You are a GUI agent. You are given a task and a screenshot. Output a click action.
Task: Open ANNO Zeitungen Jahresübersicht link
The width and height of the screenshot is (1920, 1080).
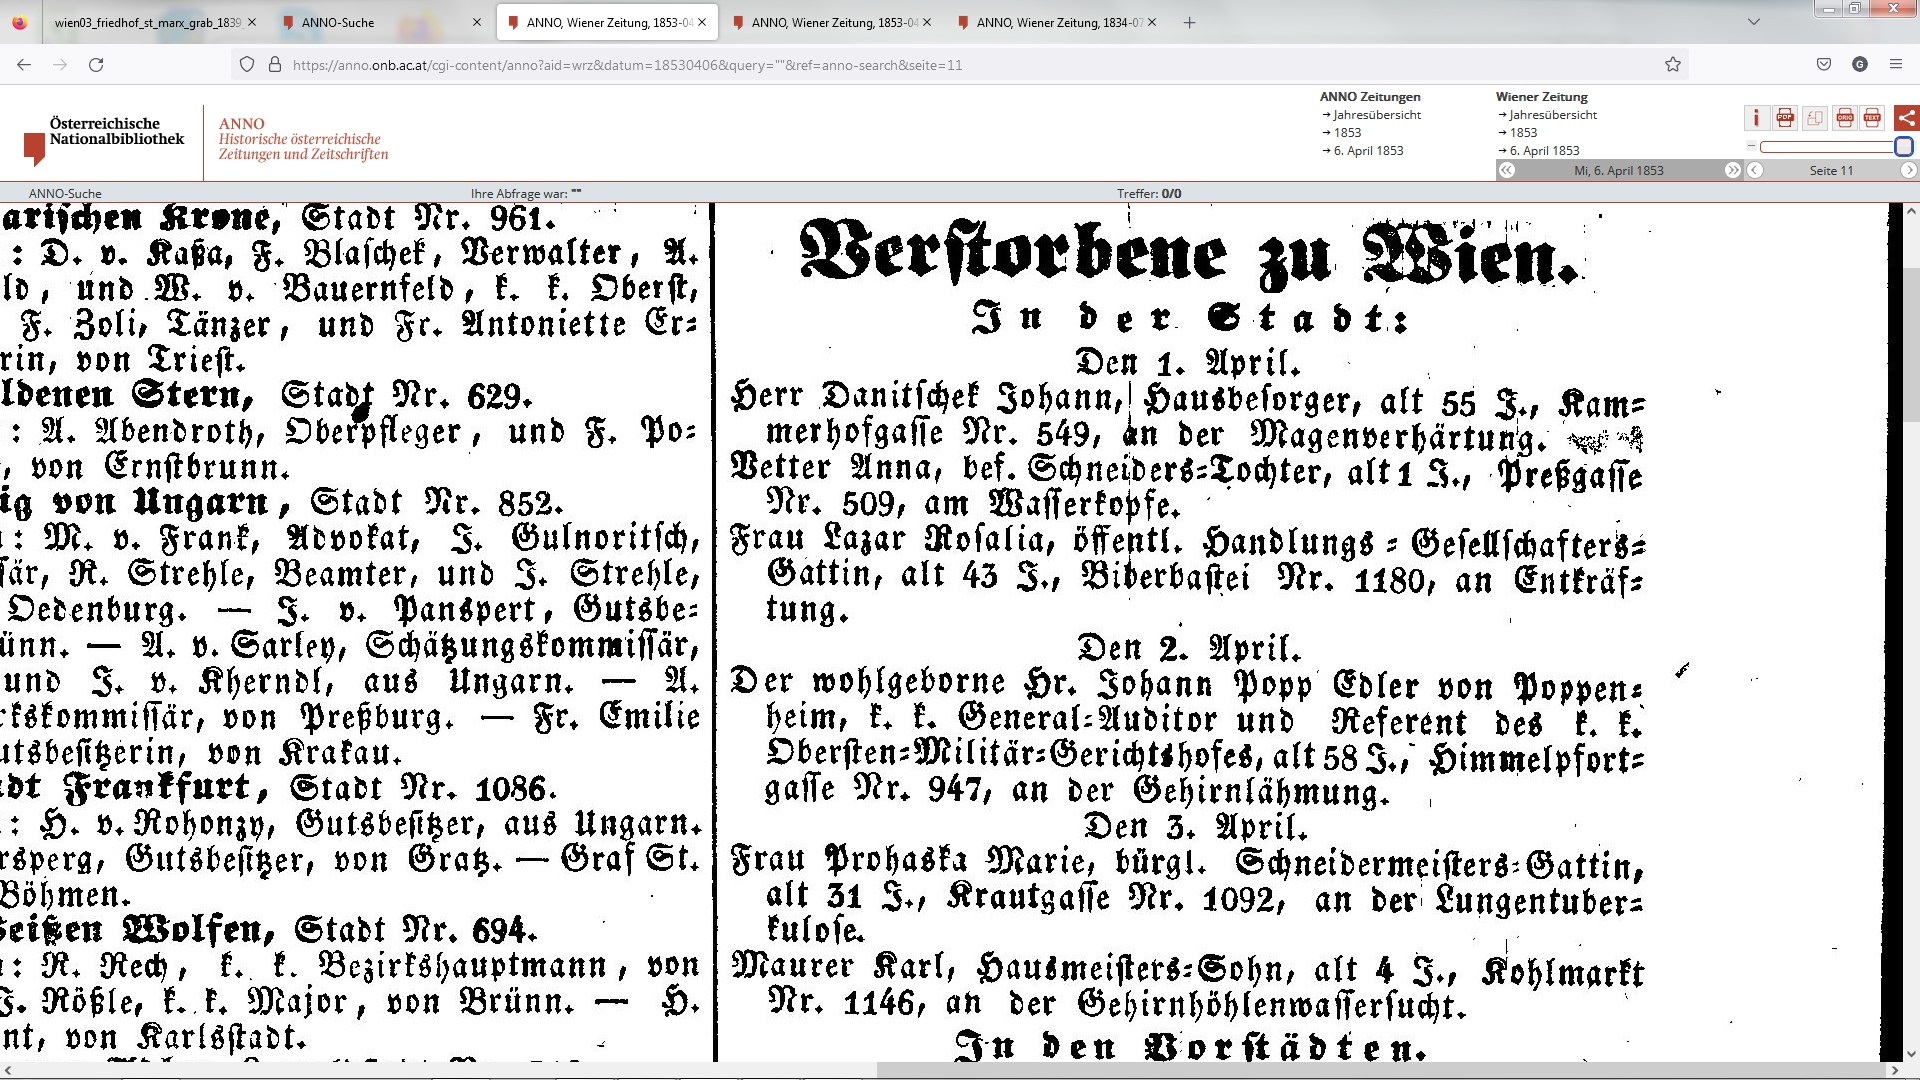(1376, 115)
